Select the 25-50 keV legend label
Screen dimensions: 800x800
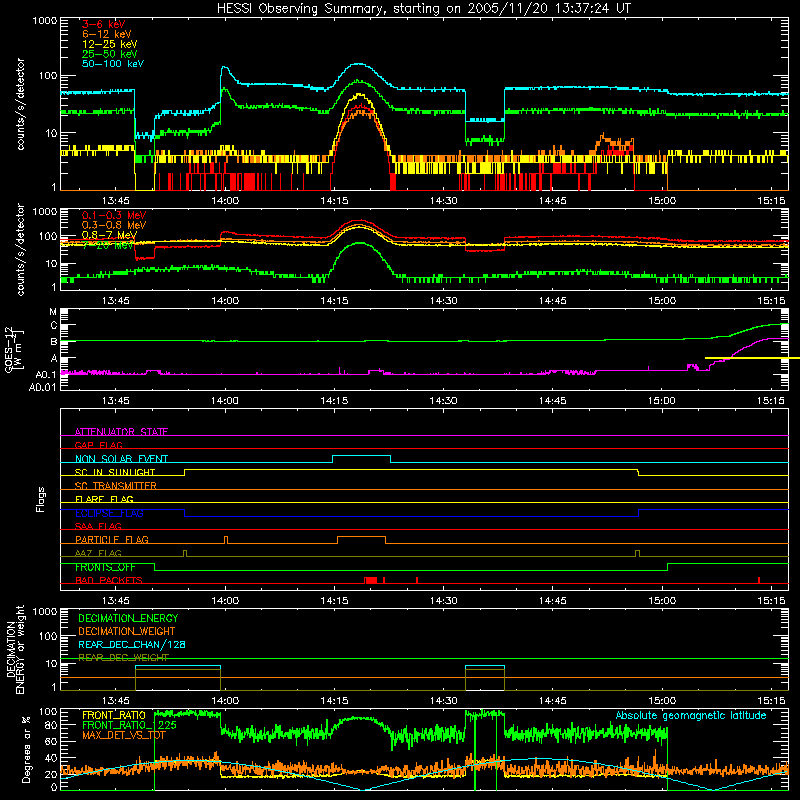point(110,54)
